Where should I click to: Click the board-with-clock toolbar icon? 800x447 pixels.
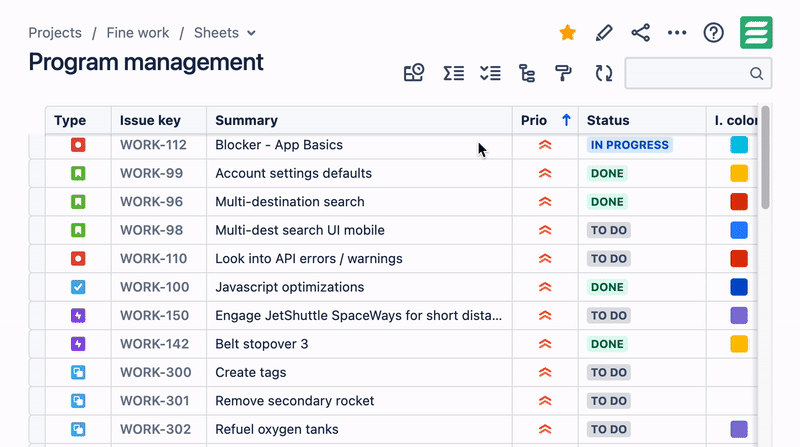pyautogui.click(x=414, y=73)
